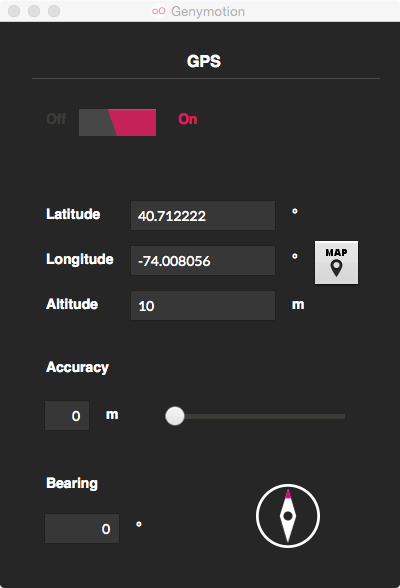Minimize the Genymotion window

34,11
